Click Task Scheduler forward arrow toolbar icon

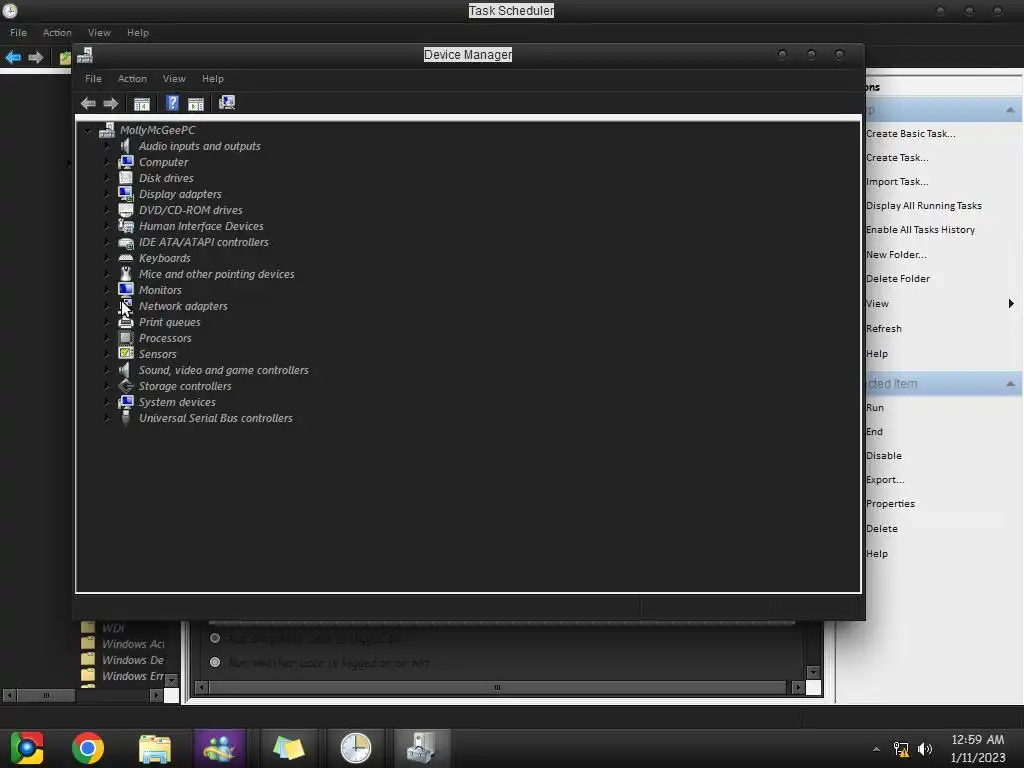(x=36, y=57)
